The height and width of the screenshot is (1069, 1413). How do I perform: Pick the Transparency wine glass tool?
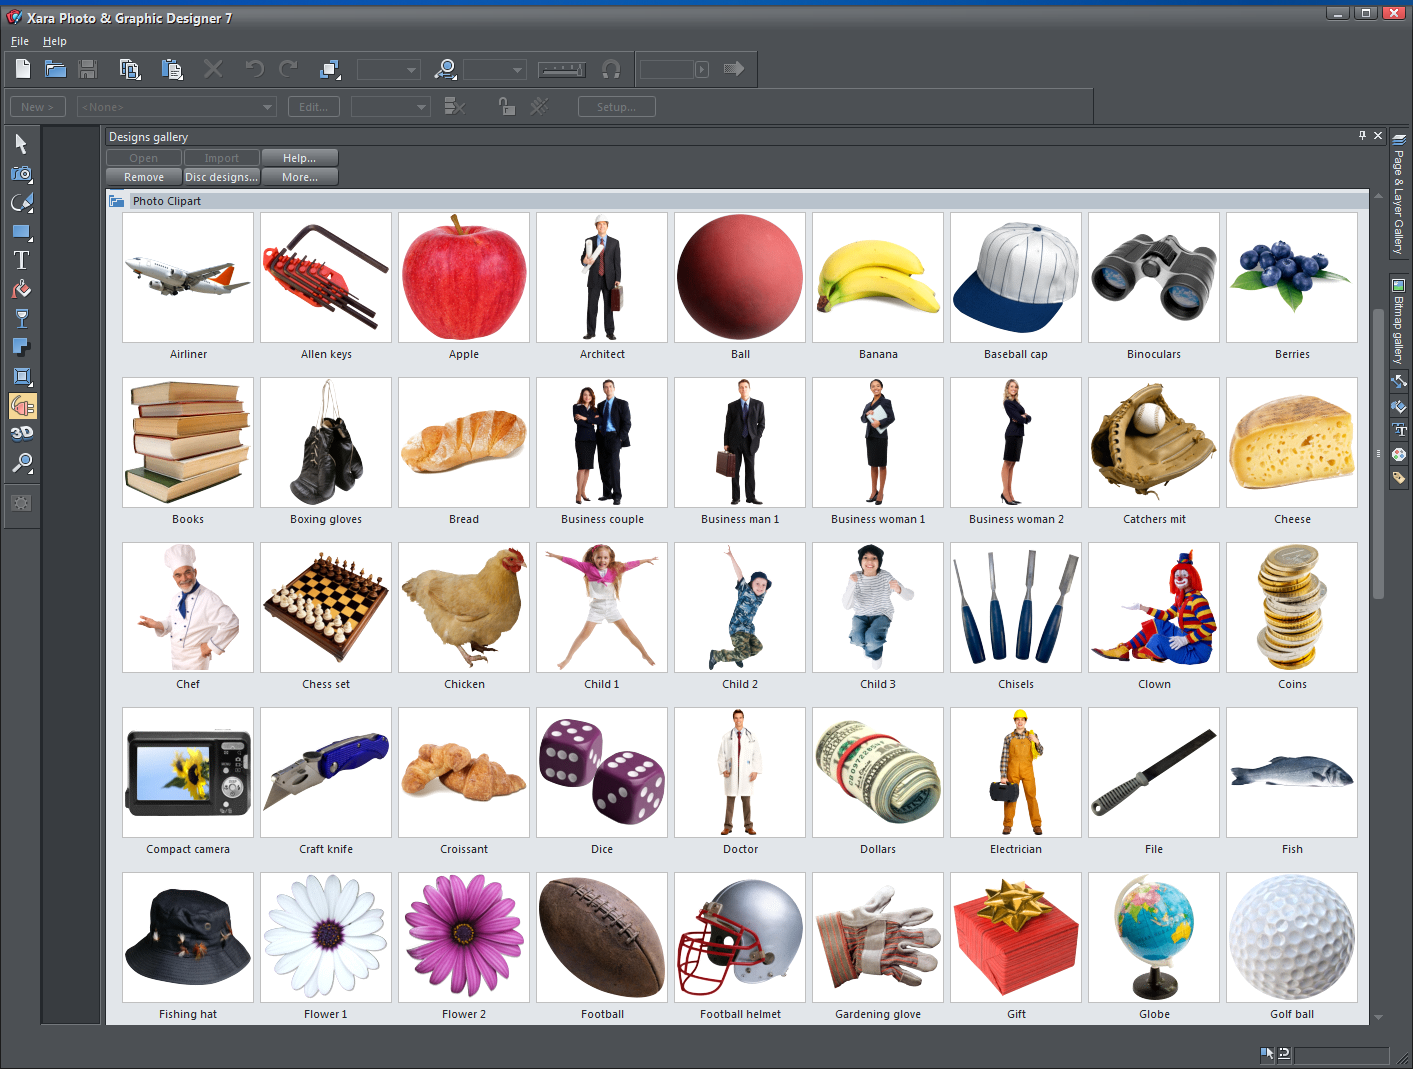pyautogui.click(x=21, y=319)
